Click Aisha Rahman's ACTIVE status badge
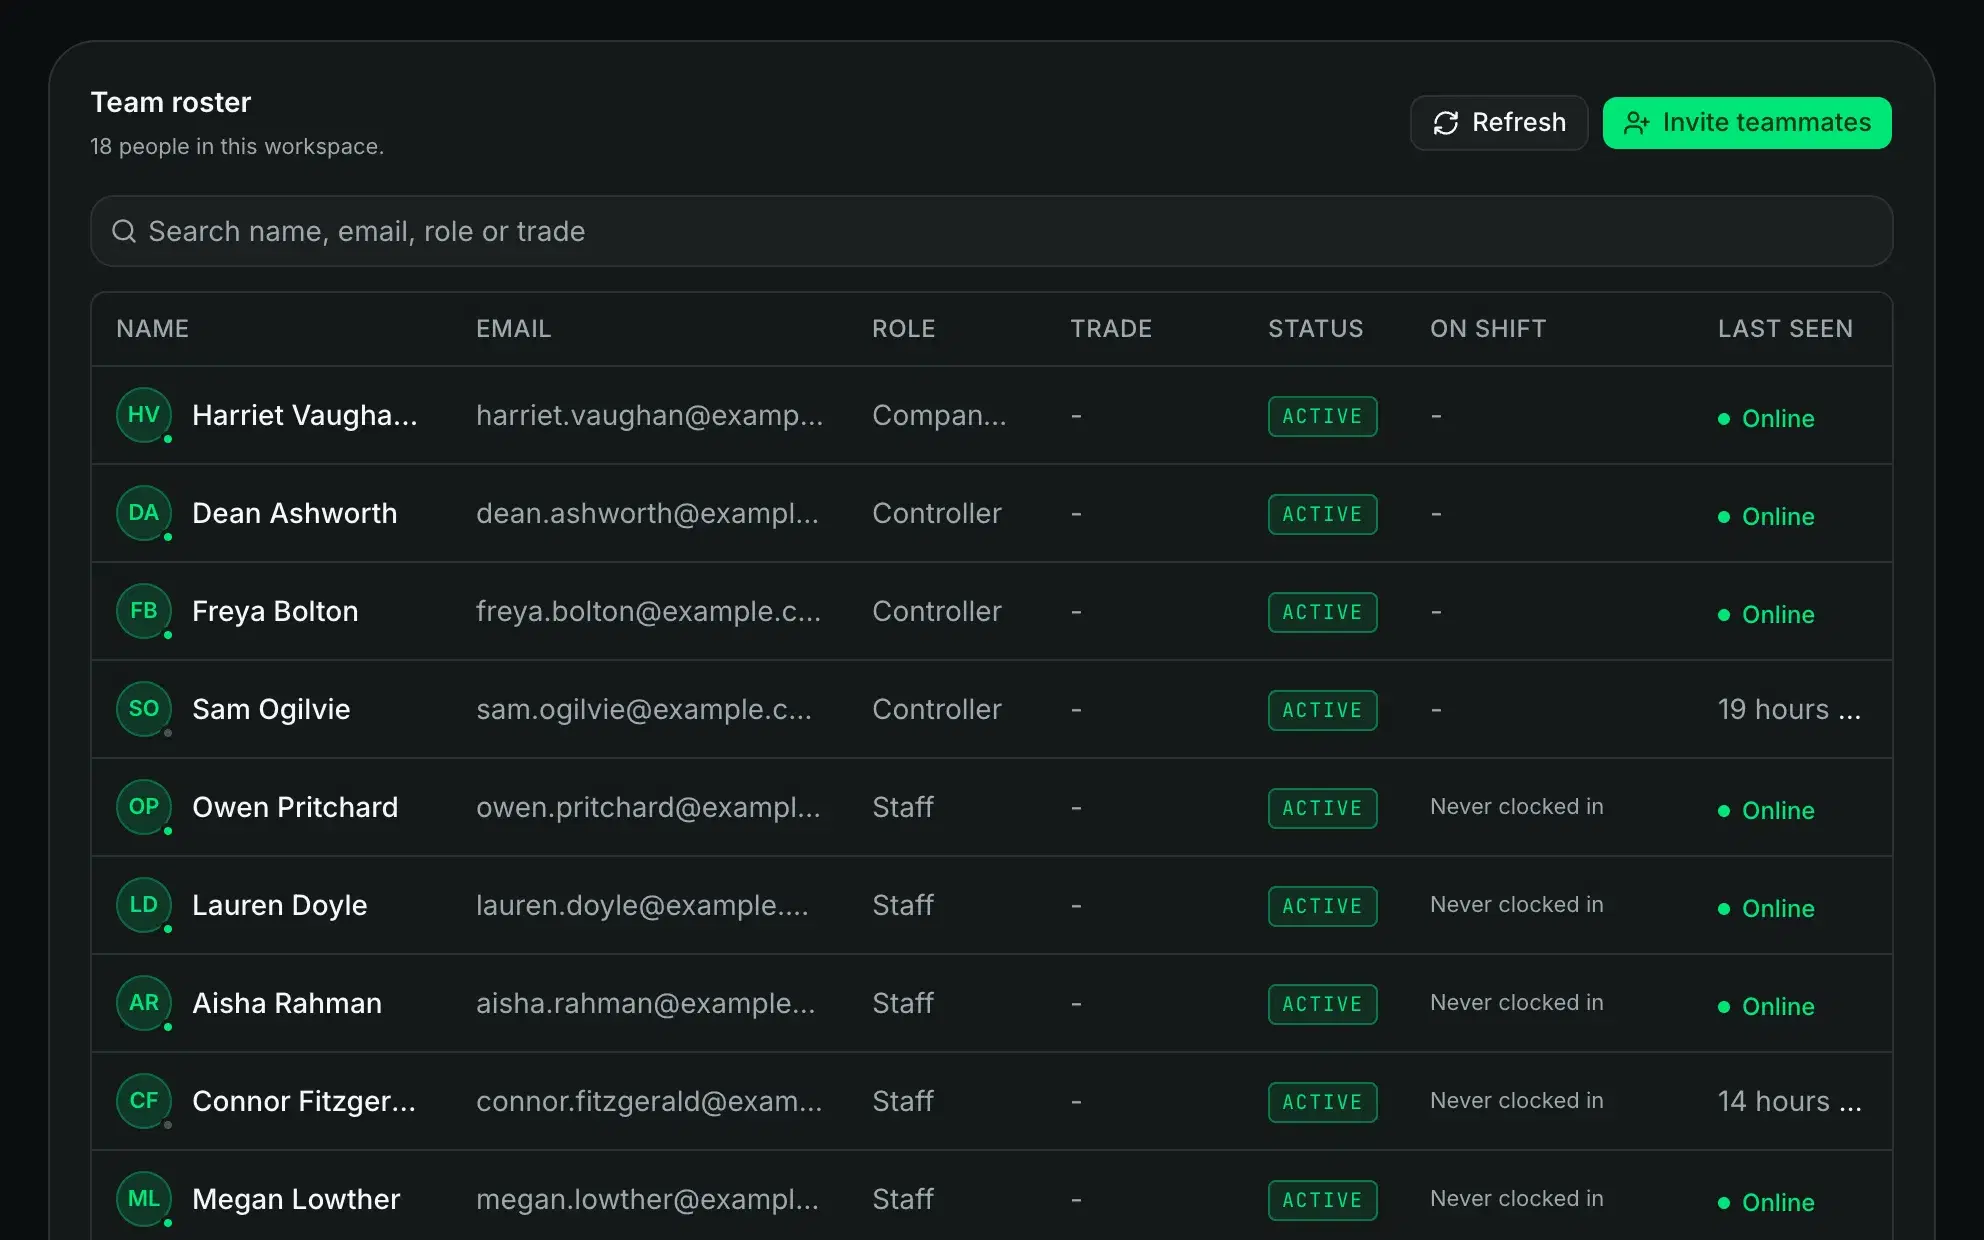This screenshot has height=1240, width=1984. coord(1322,1004)
